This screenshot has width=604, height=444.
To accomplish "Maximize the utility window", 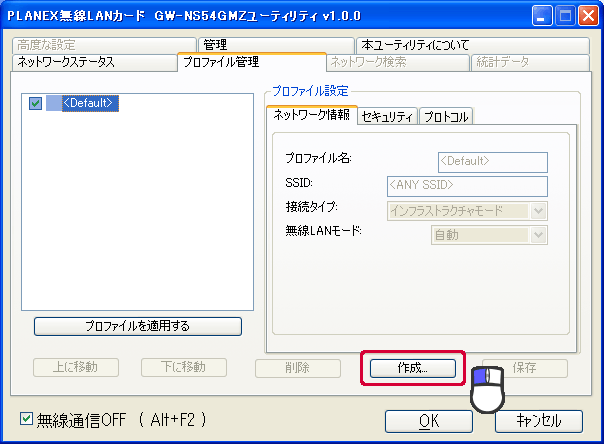I will click(565, 16).
